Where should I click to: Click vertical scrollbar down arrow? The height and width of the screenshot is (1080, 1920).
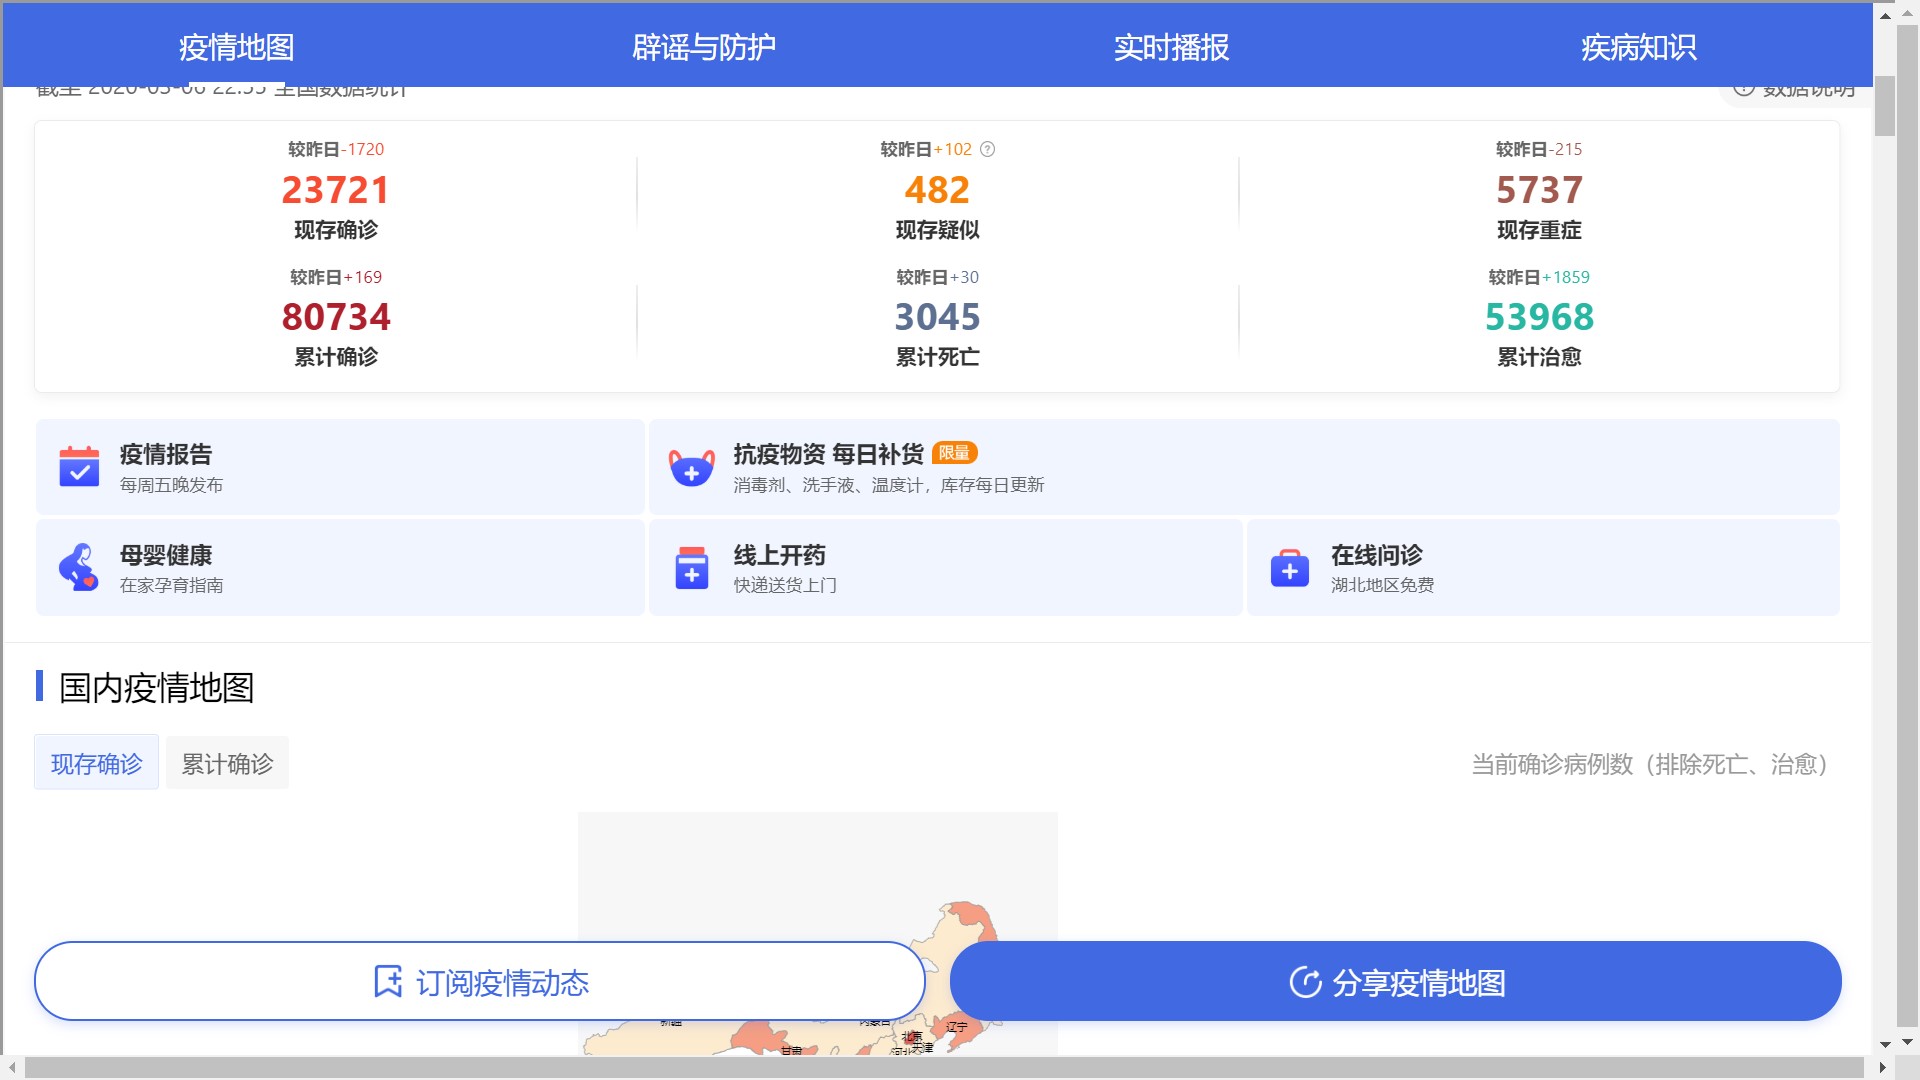click(1885, 1044)
